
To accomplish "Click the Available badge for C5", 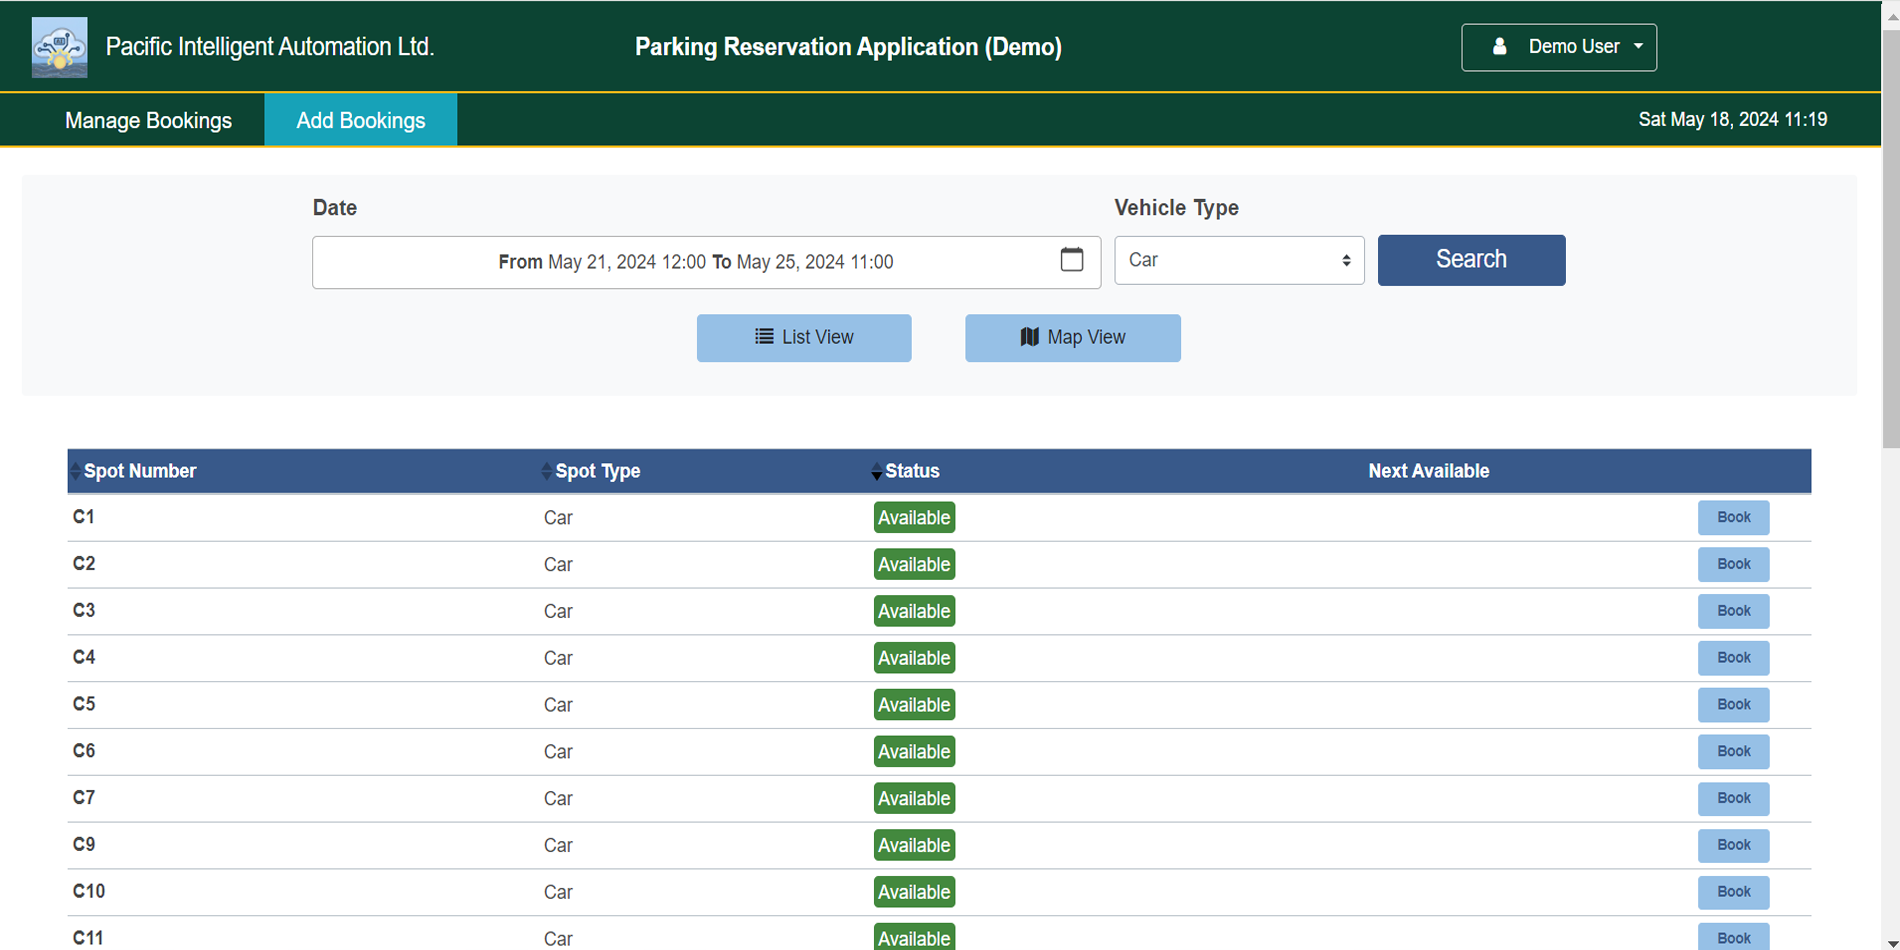I will 914,705.
